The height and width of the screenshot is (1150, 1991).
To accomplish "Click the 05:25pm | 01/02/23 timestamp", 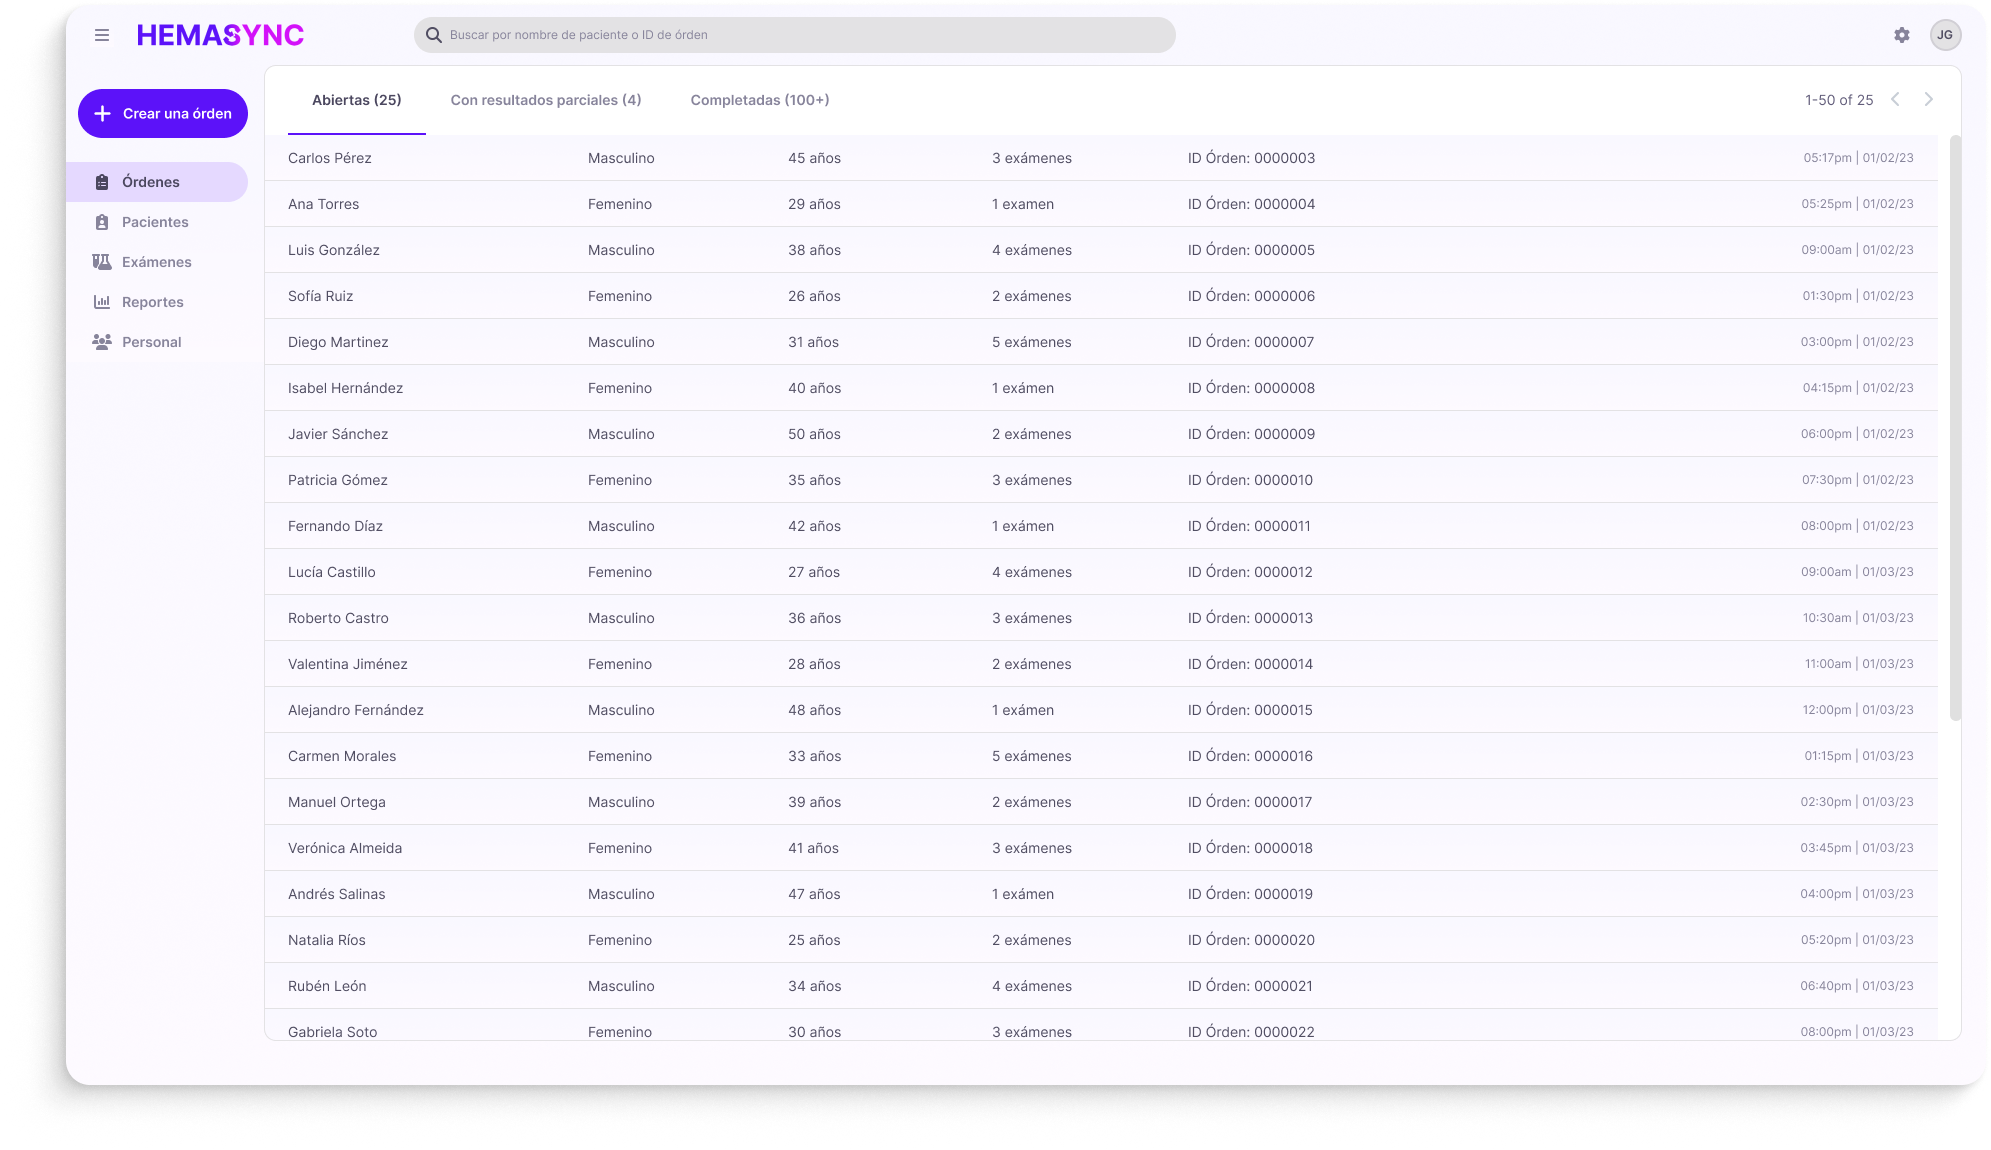I will 1858,204.
